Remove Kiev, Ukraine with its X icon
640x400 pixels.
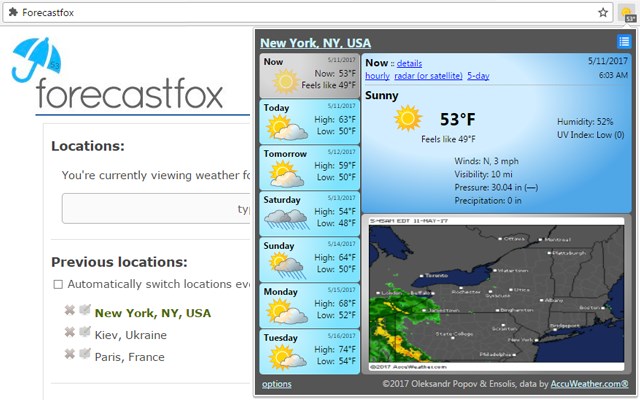point(69,332)
